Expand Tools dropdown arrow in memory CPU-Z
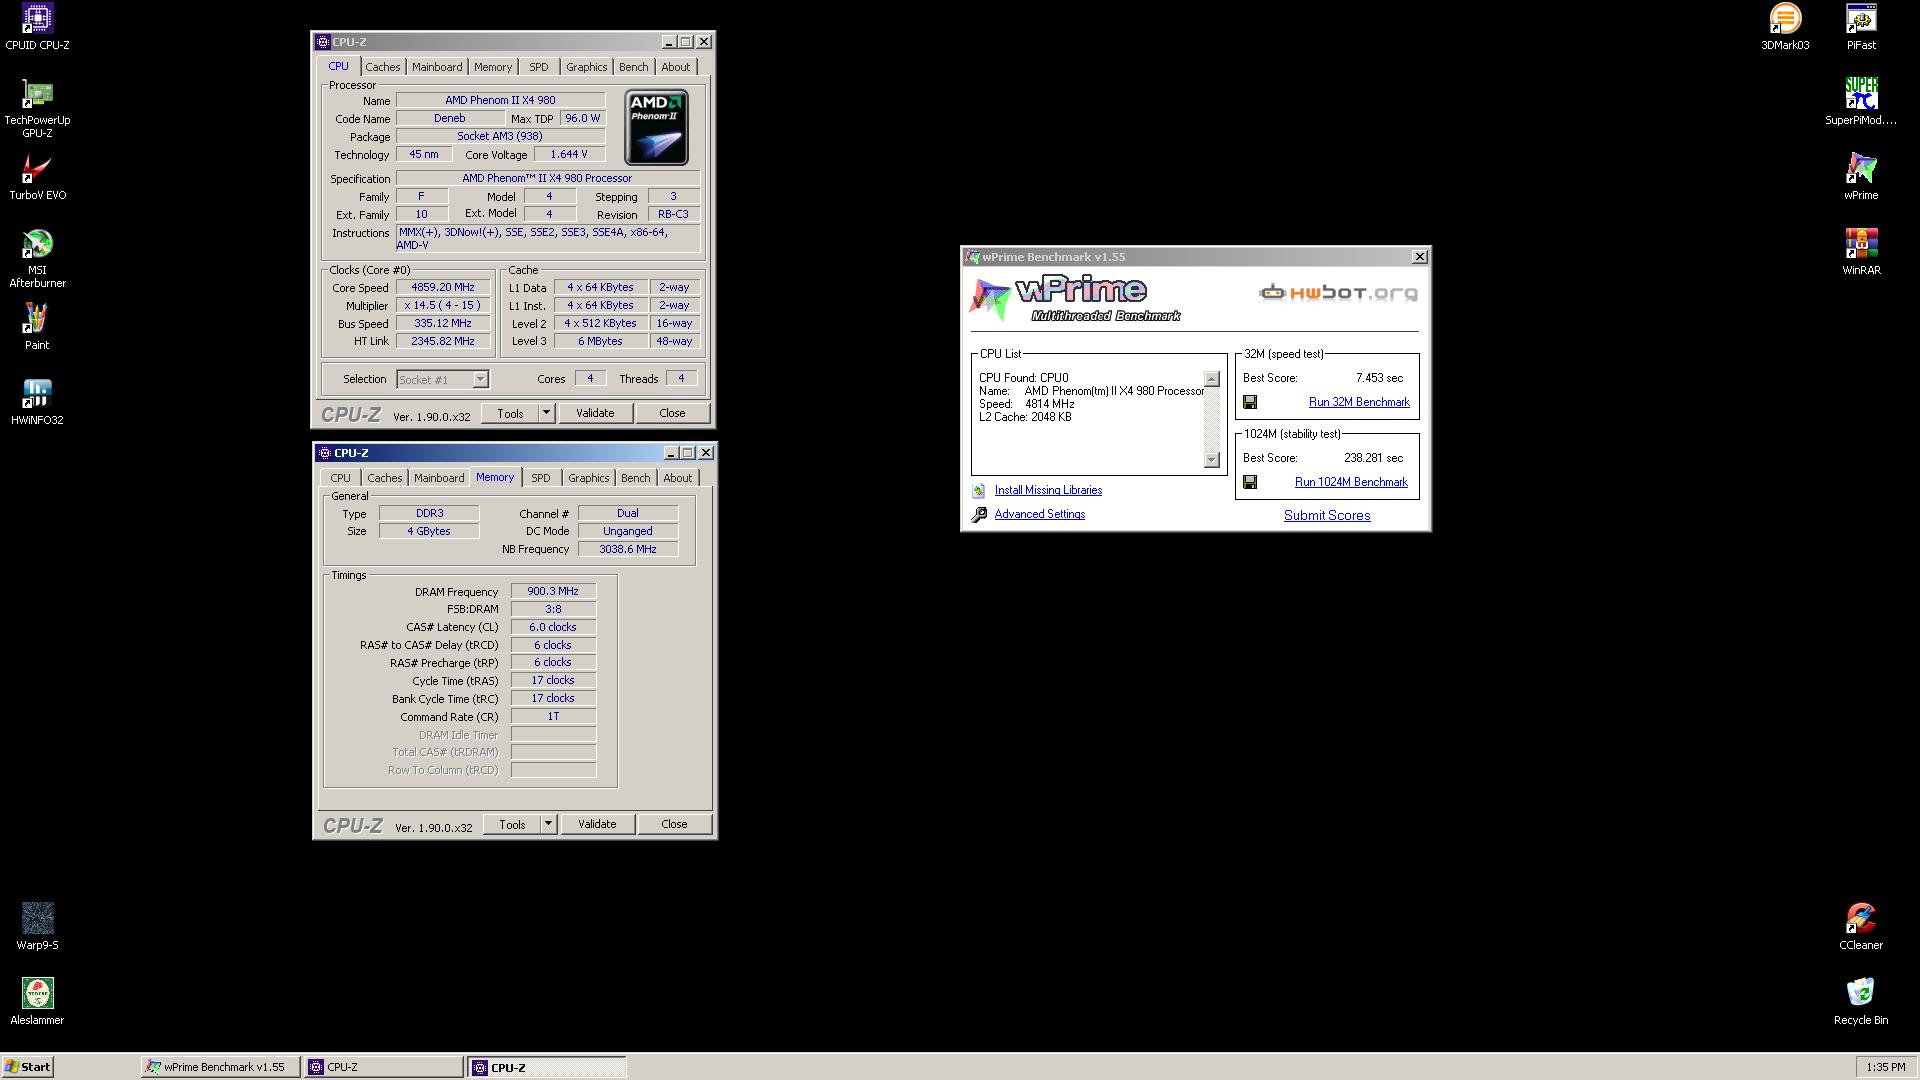Viewport: 1920px width, 1080px height. click(x=548, y=824)
